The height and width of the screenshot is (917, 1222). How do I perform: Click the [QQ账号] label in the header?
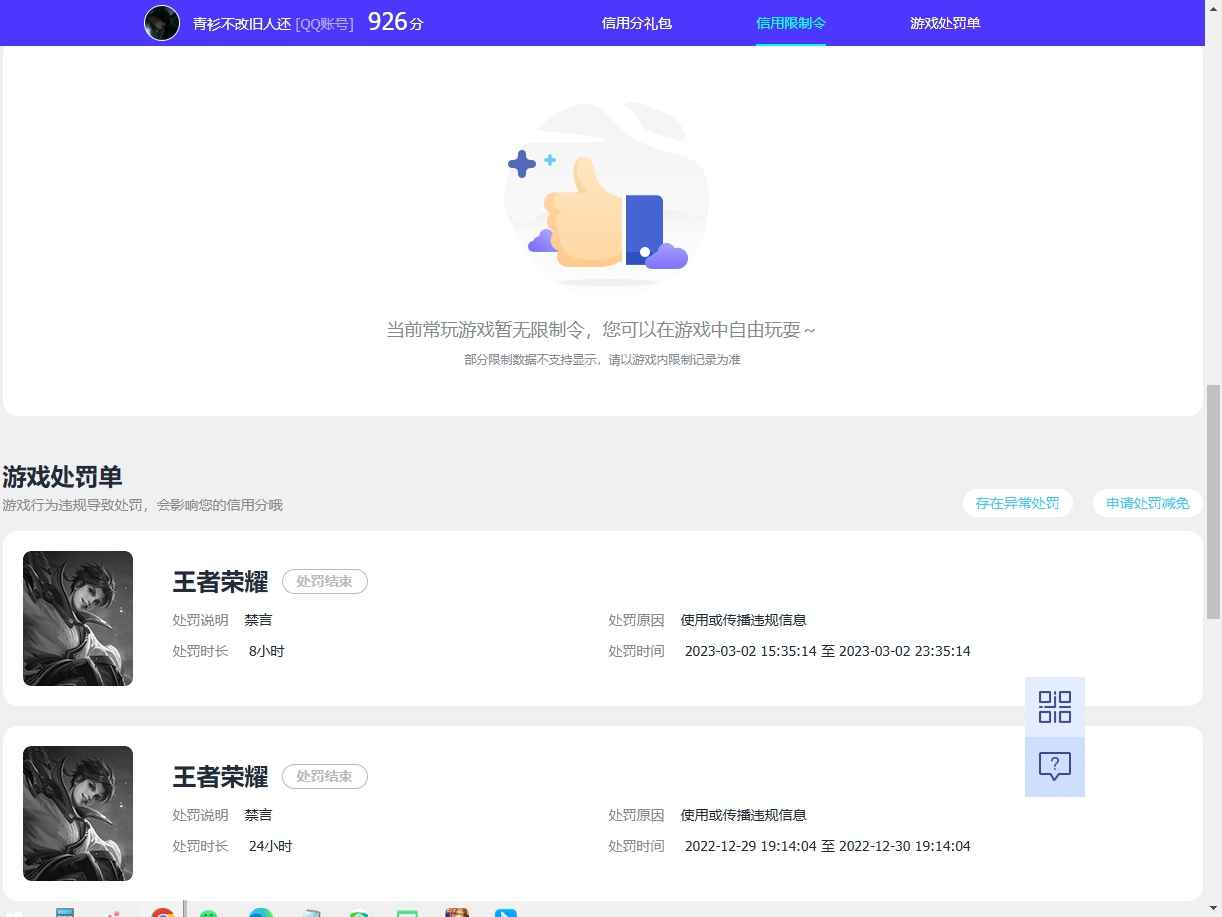[325, 23]
